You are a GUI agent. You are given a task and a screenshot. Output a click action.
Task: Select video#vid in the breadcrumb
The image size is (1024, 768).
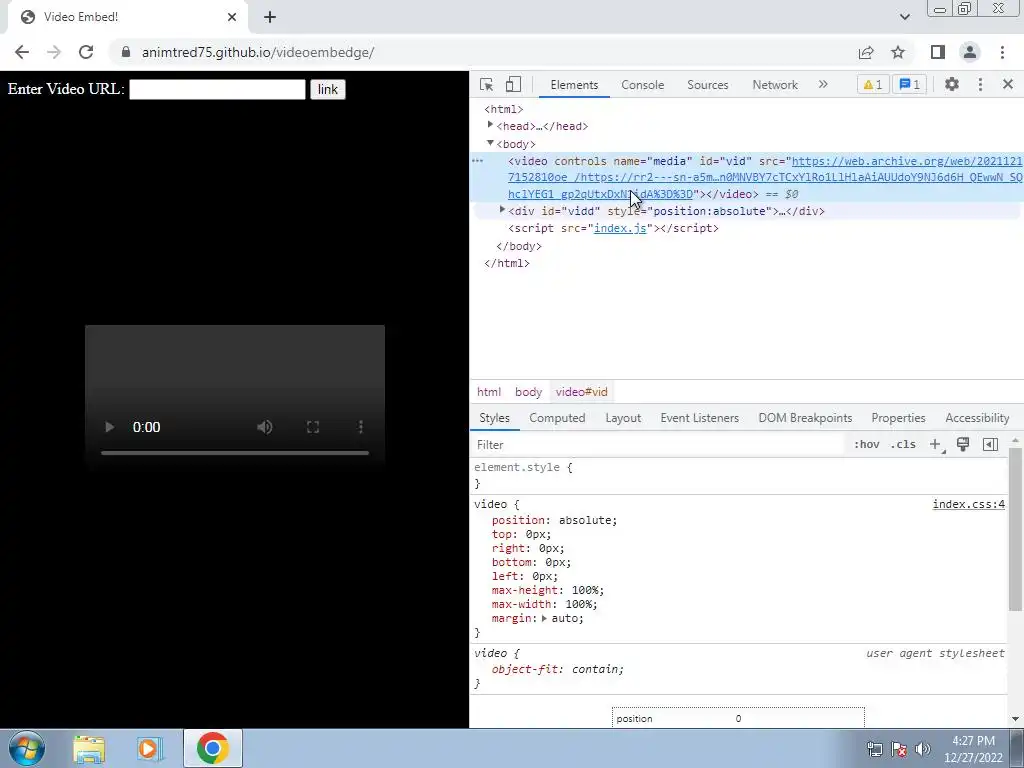point(581,392)
